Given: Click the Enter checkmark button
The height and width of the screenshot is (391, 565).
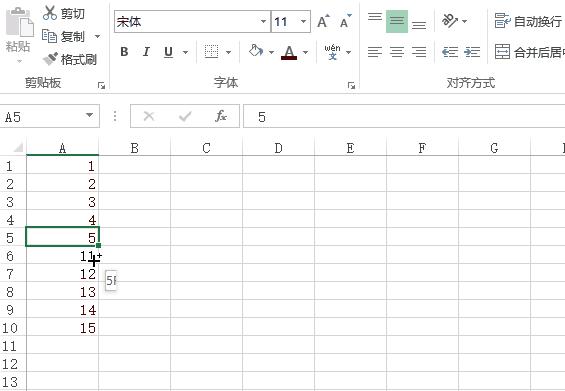Looking at the screenshot, I should pyautogui.click(x=185, y=116).
